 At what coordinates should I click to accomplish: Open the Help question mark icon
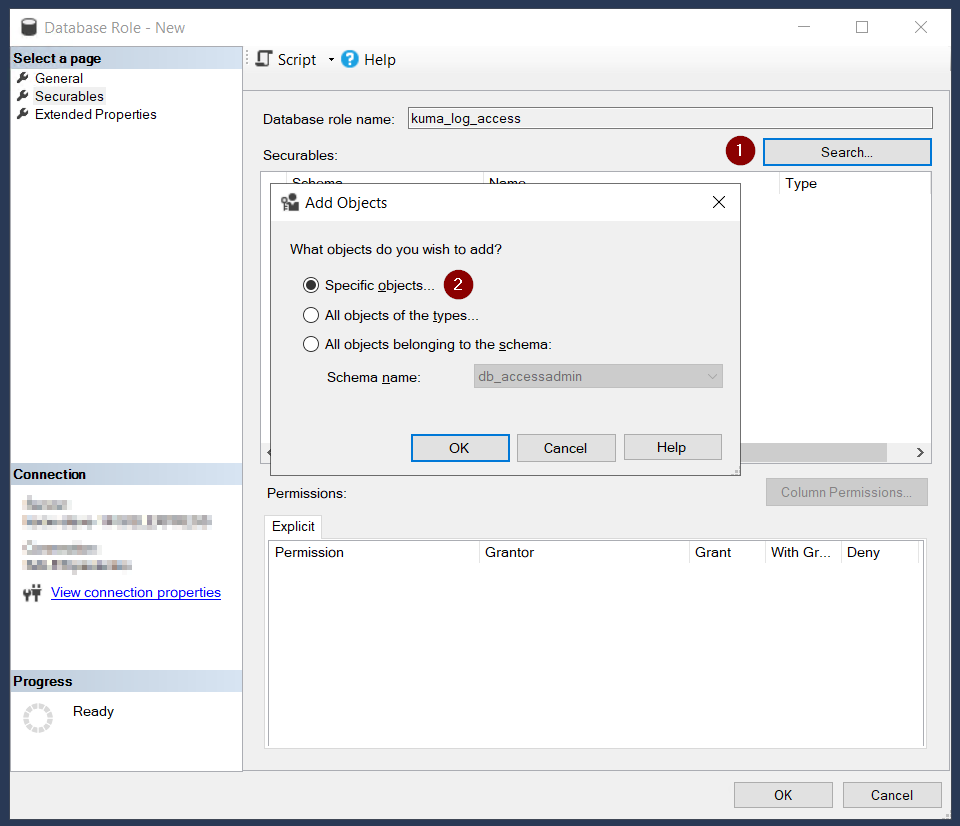[350, 59]
